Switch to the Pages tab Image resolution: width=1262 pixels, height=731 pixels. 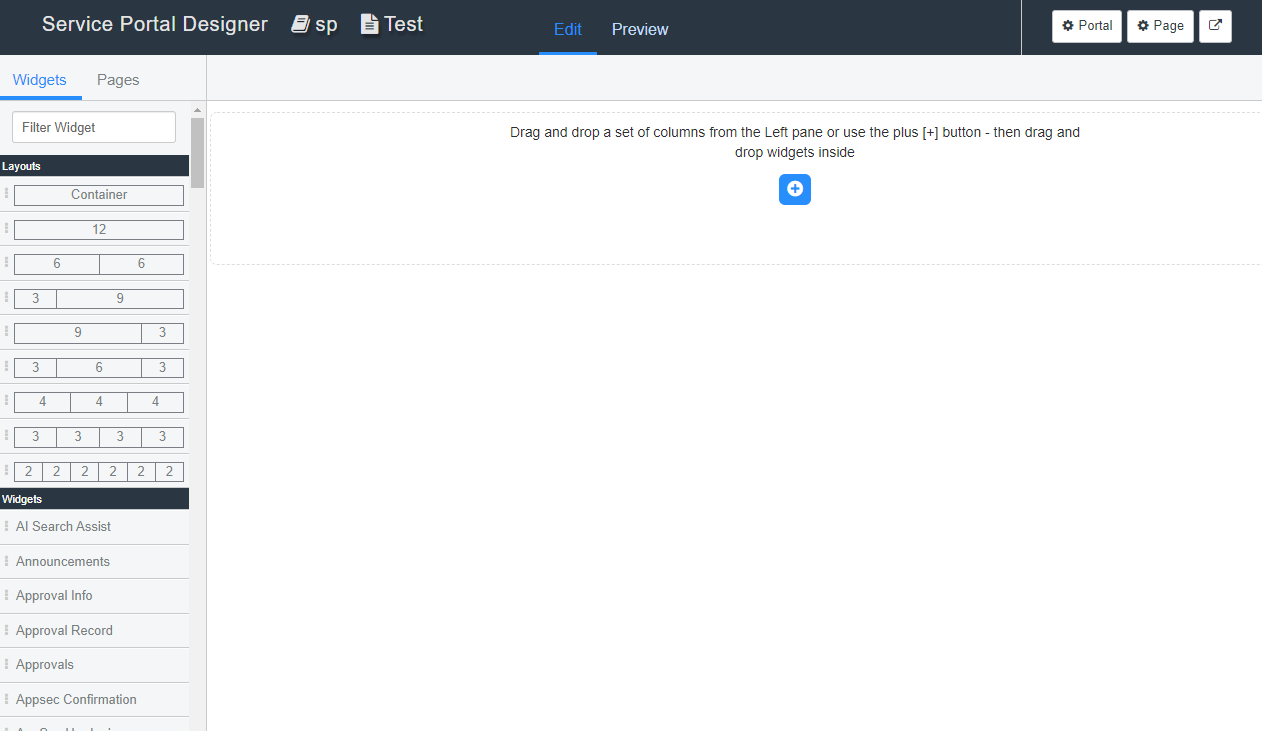click(117, 80)
